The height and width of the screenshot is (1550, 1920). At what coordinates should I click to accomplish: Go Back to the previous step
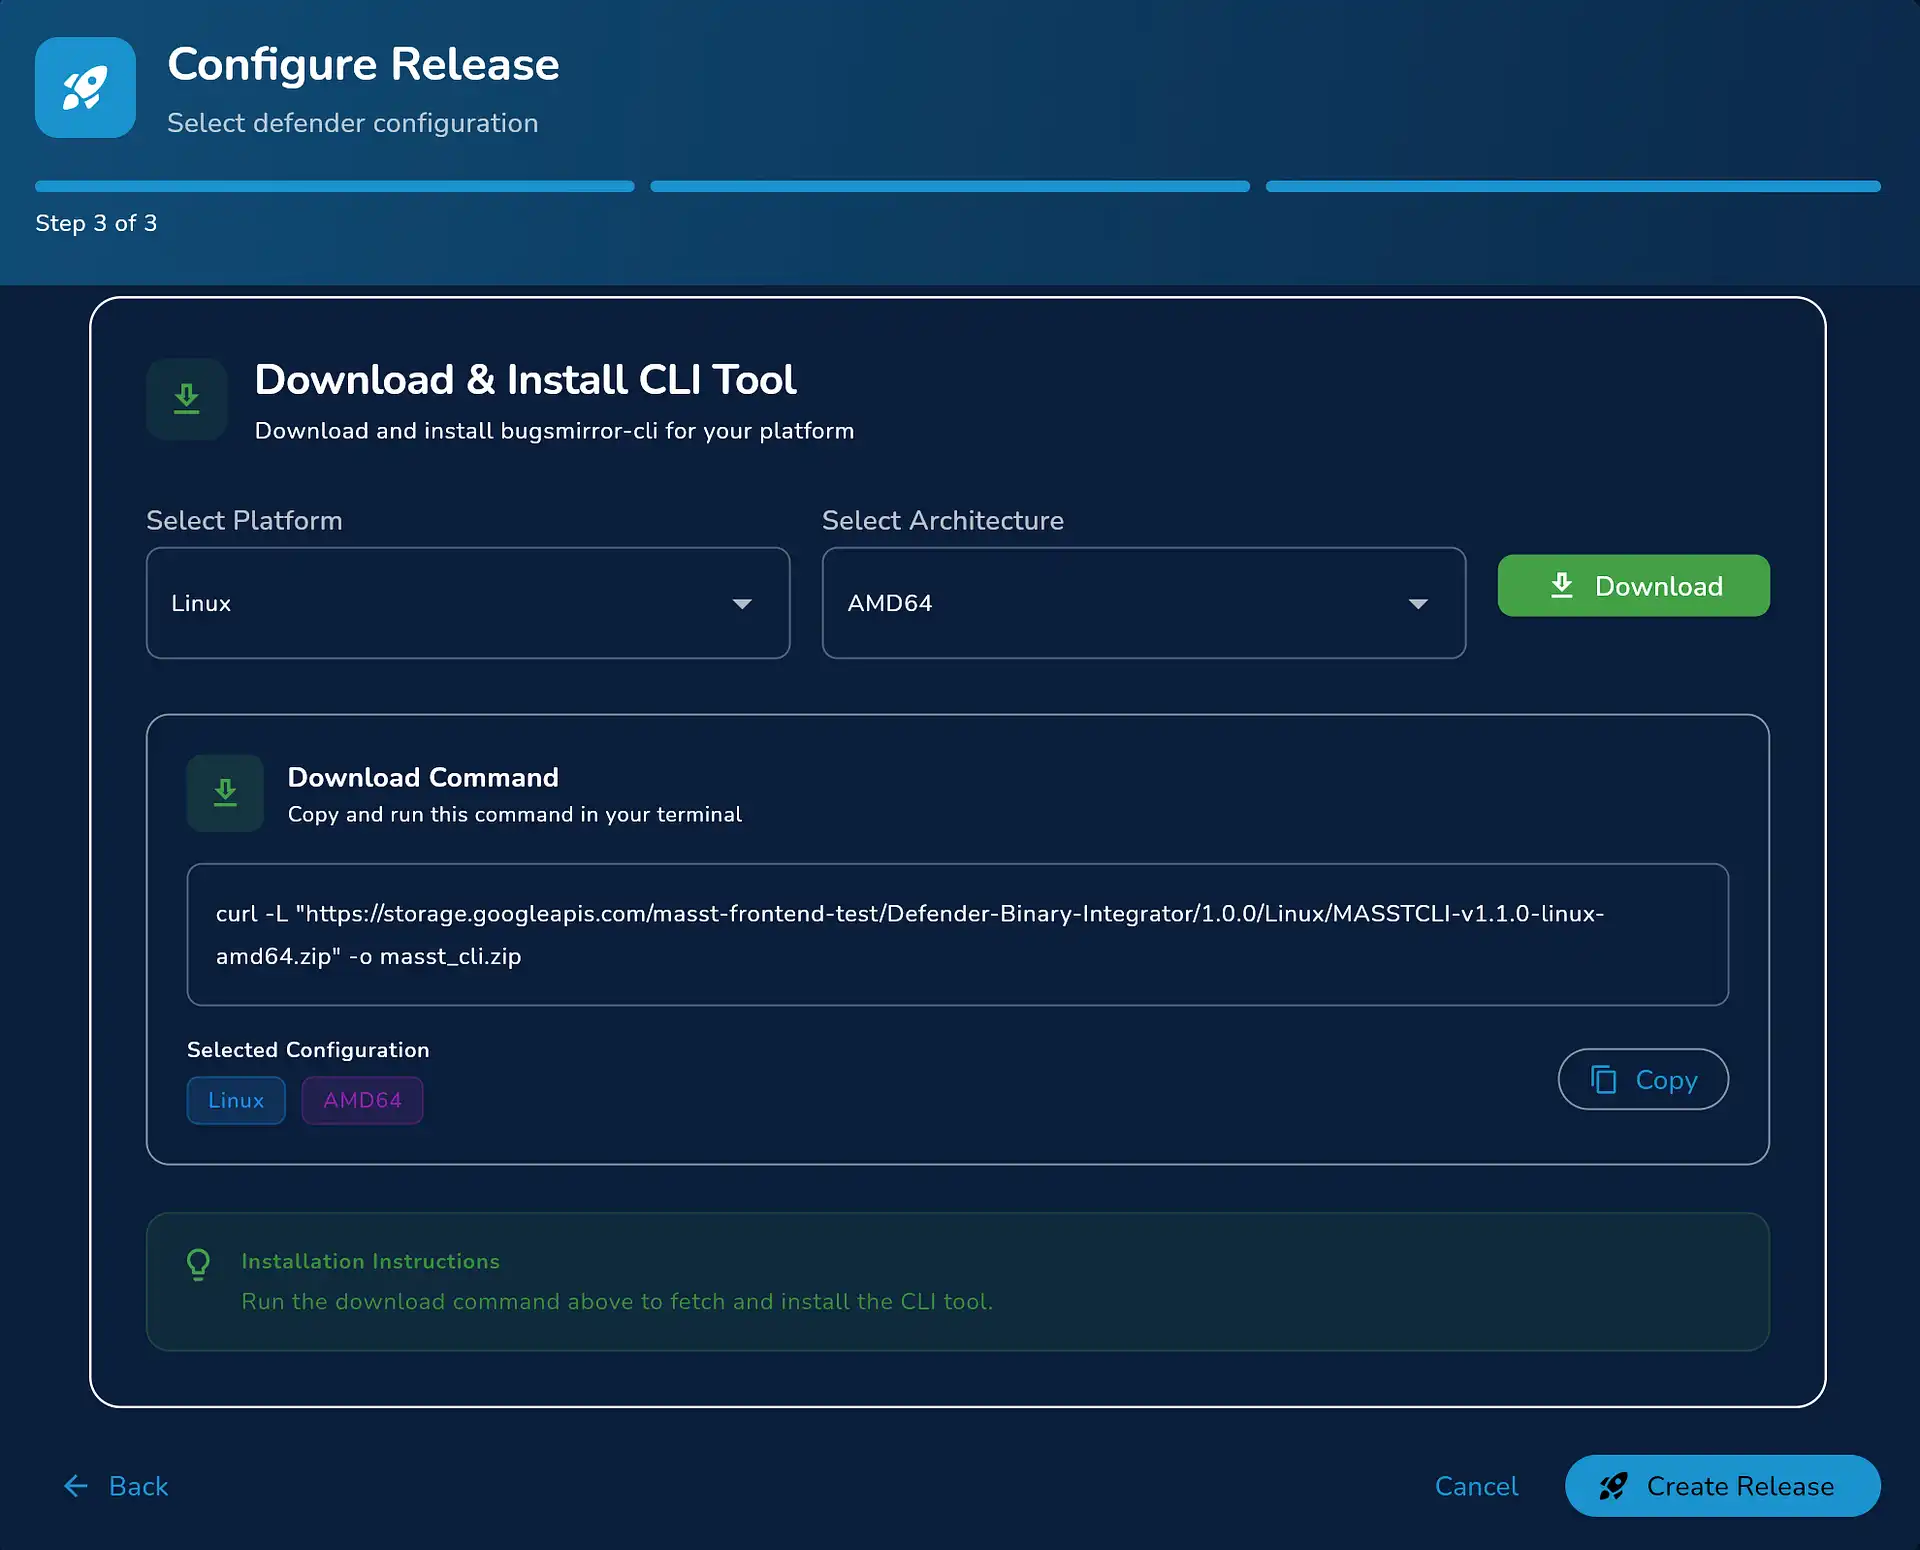tap(116, 1486)
